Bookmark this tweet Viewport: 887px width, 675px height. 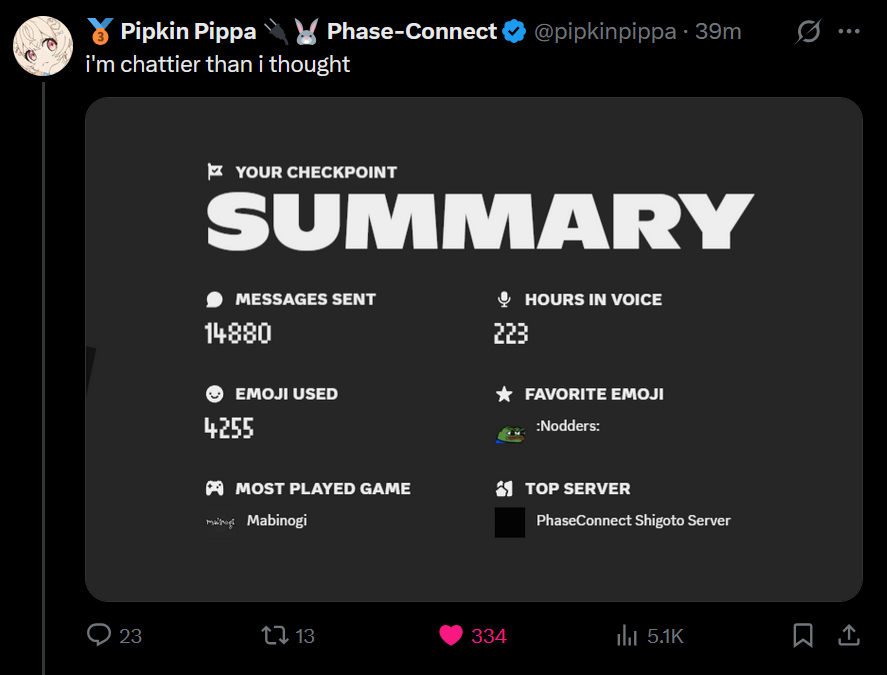tap(802, 635)
